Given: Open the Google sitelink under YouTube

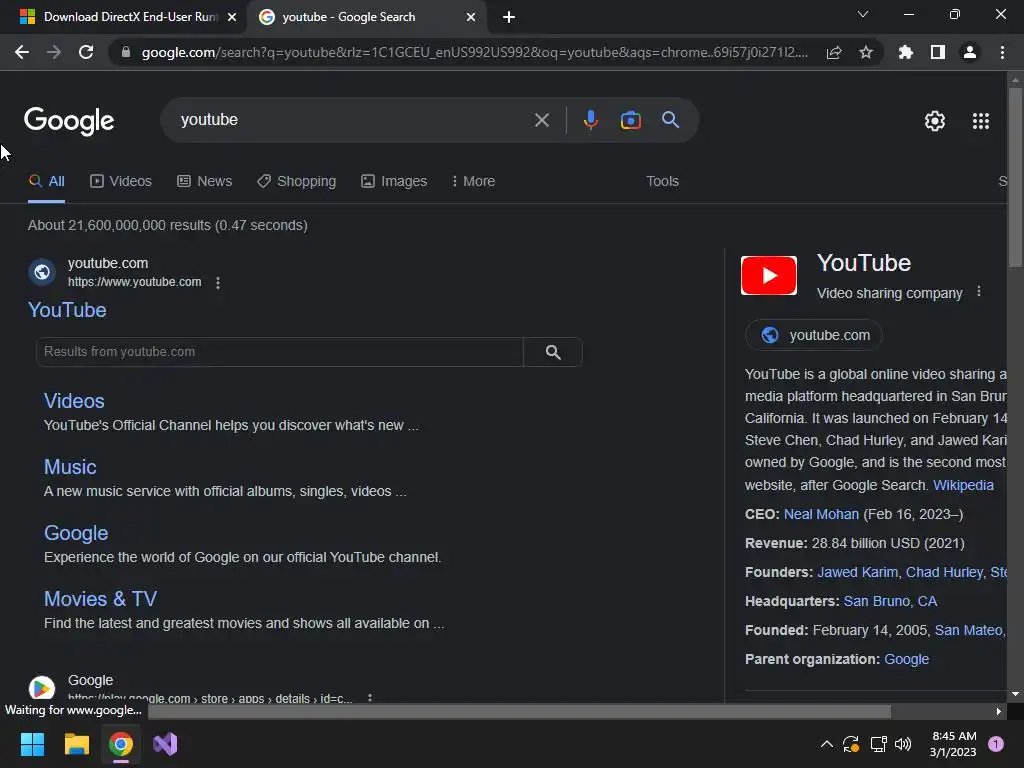Looking at the screenshot, I should click(76, 533).
